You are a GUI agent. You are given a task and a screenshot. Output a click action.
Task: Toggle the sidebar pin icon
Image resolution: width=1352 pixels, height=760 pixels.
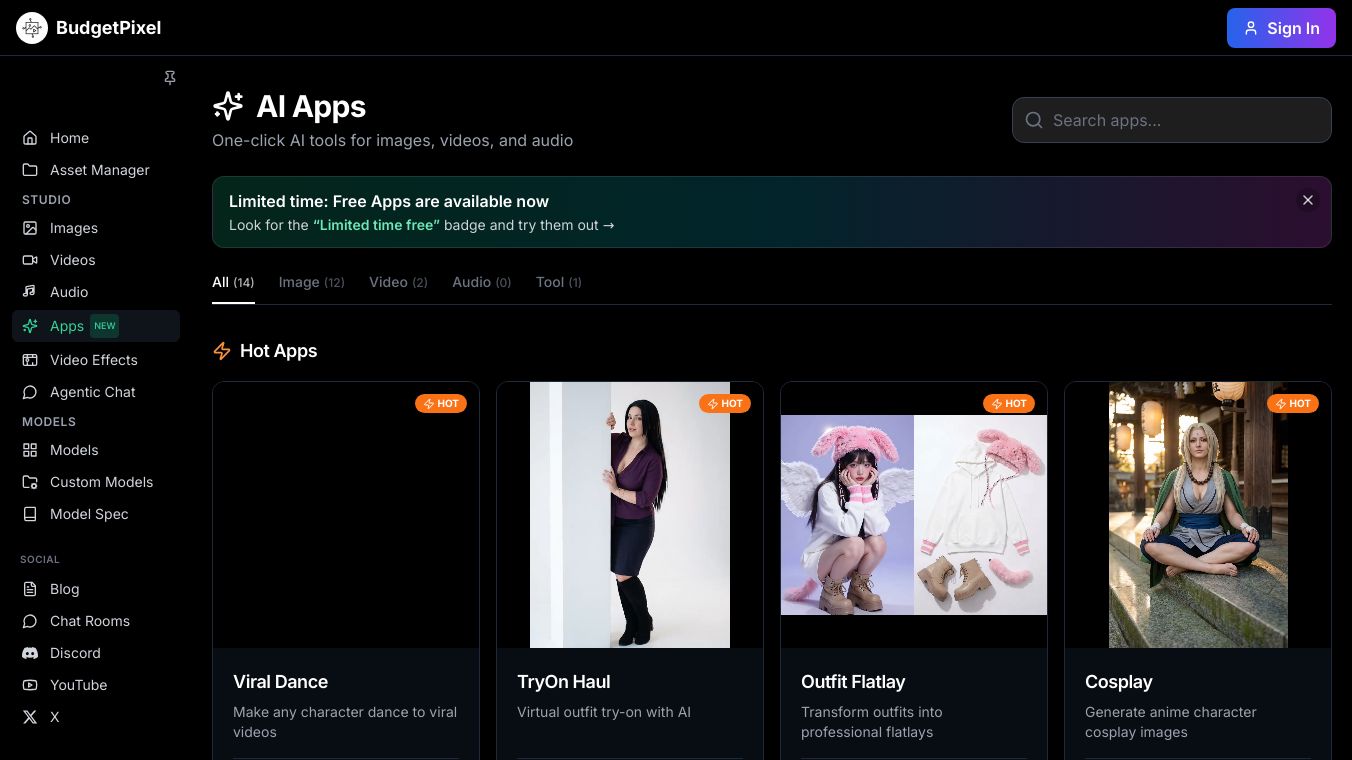click(170, 78)
